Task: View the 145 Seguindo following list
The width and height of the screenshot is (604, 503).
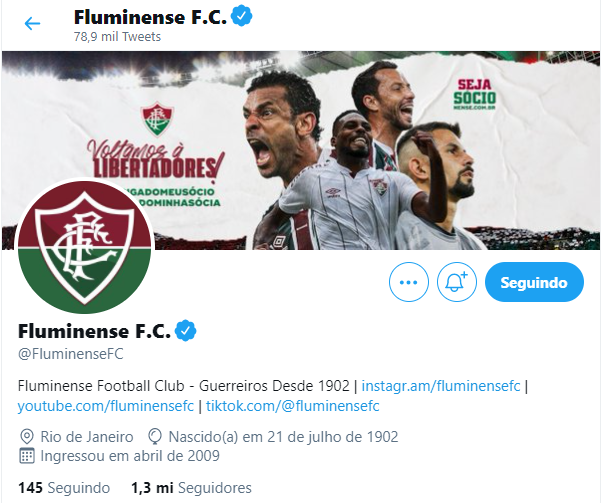Action: click(64, 488)
